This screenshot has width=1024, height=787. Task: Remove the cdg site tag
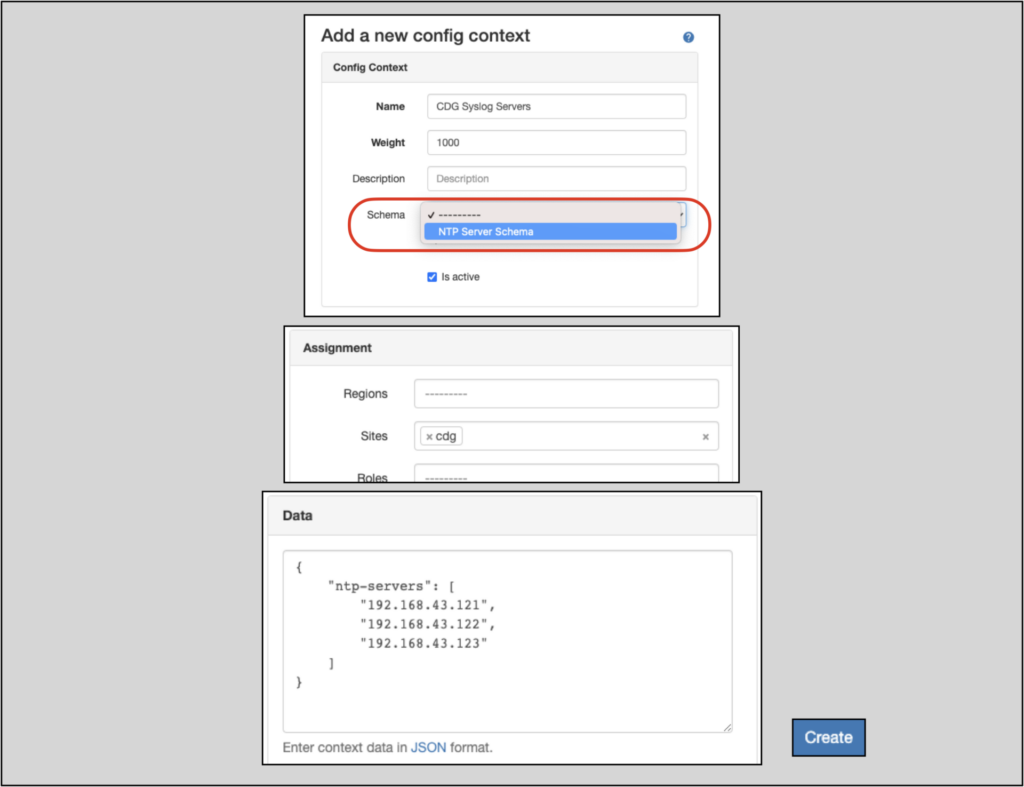429,437
